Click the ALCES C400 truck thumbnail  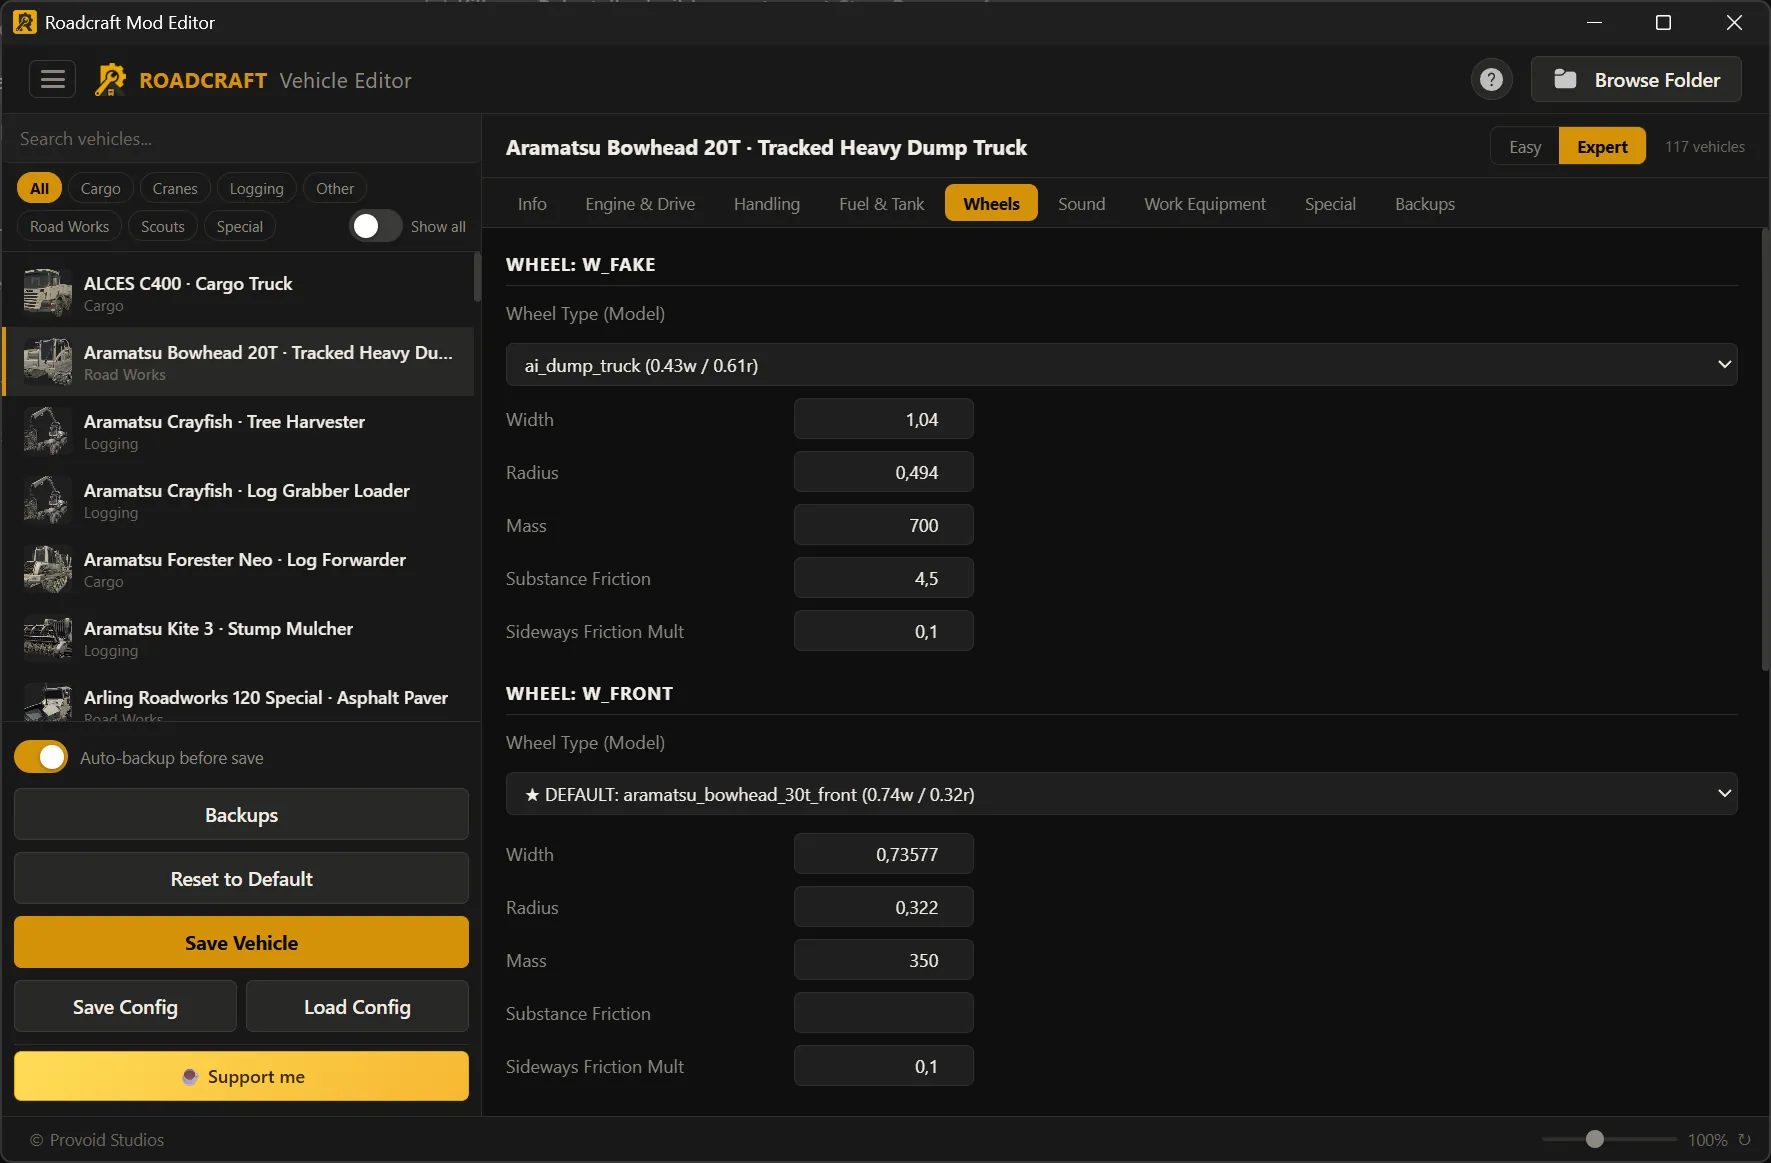47,293
